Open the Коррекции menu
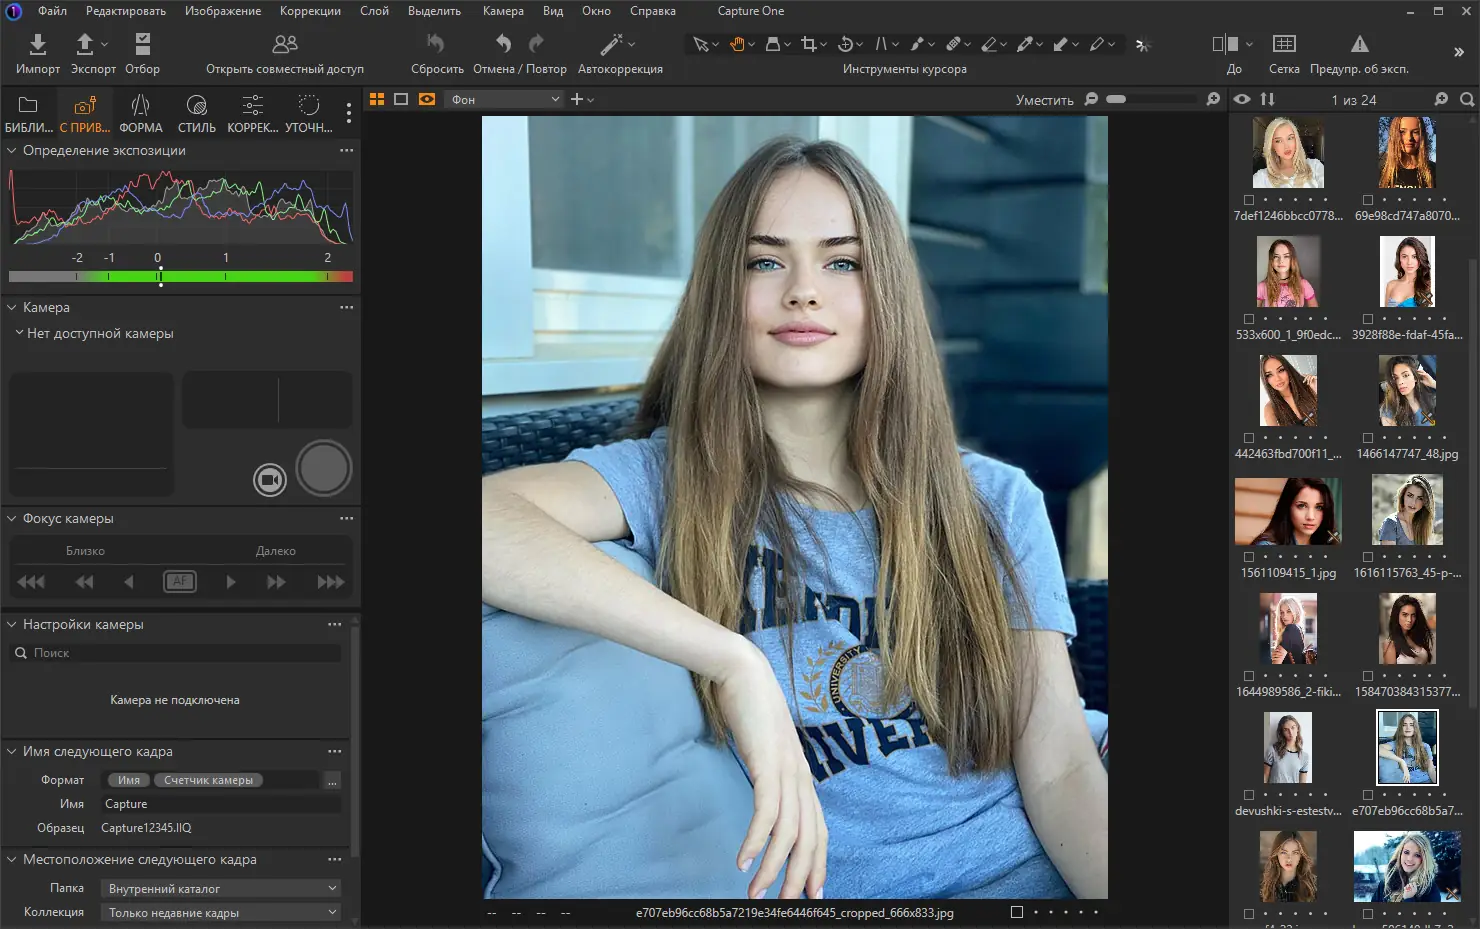This screenshot has width=1480, height=929. (x=310, y=11)
